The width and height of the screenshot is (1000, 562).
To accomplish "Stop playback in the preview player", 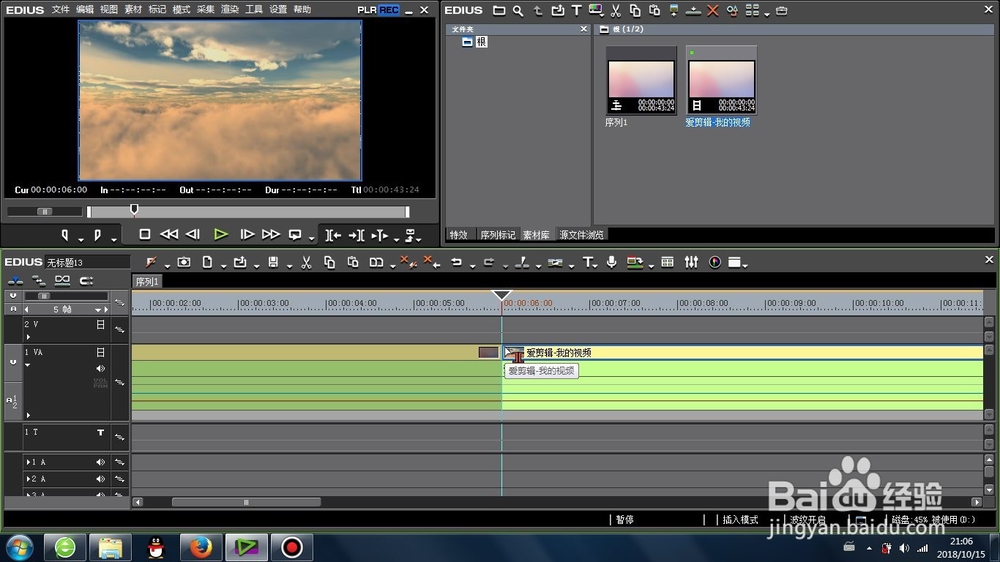I will [x=145, y=235].
